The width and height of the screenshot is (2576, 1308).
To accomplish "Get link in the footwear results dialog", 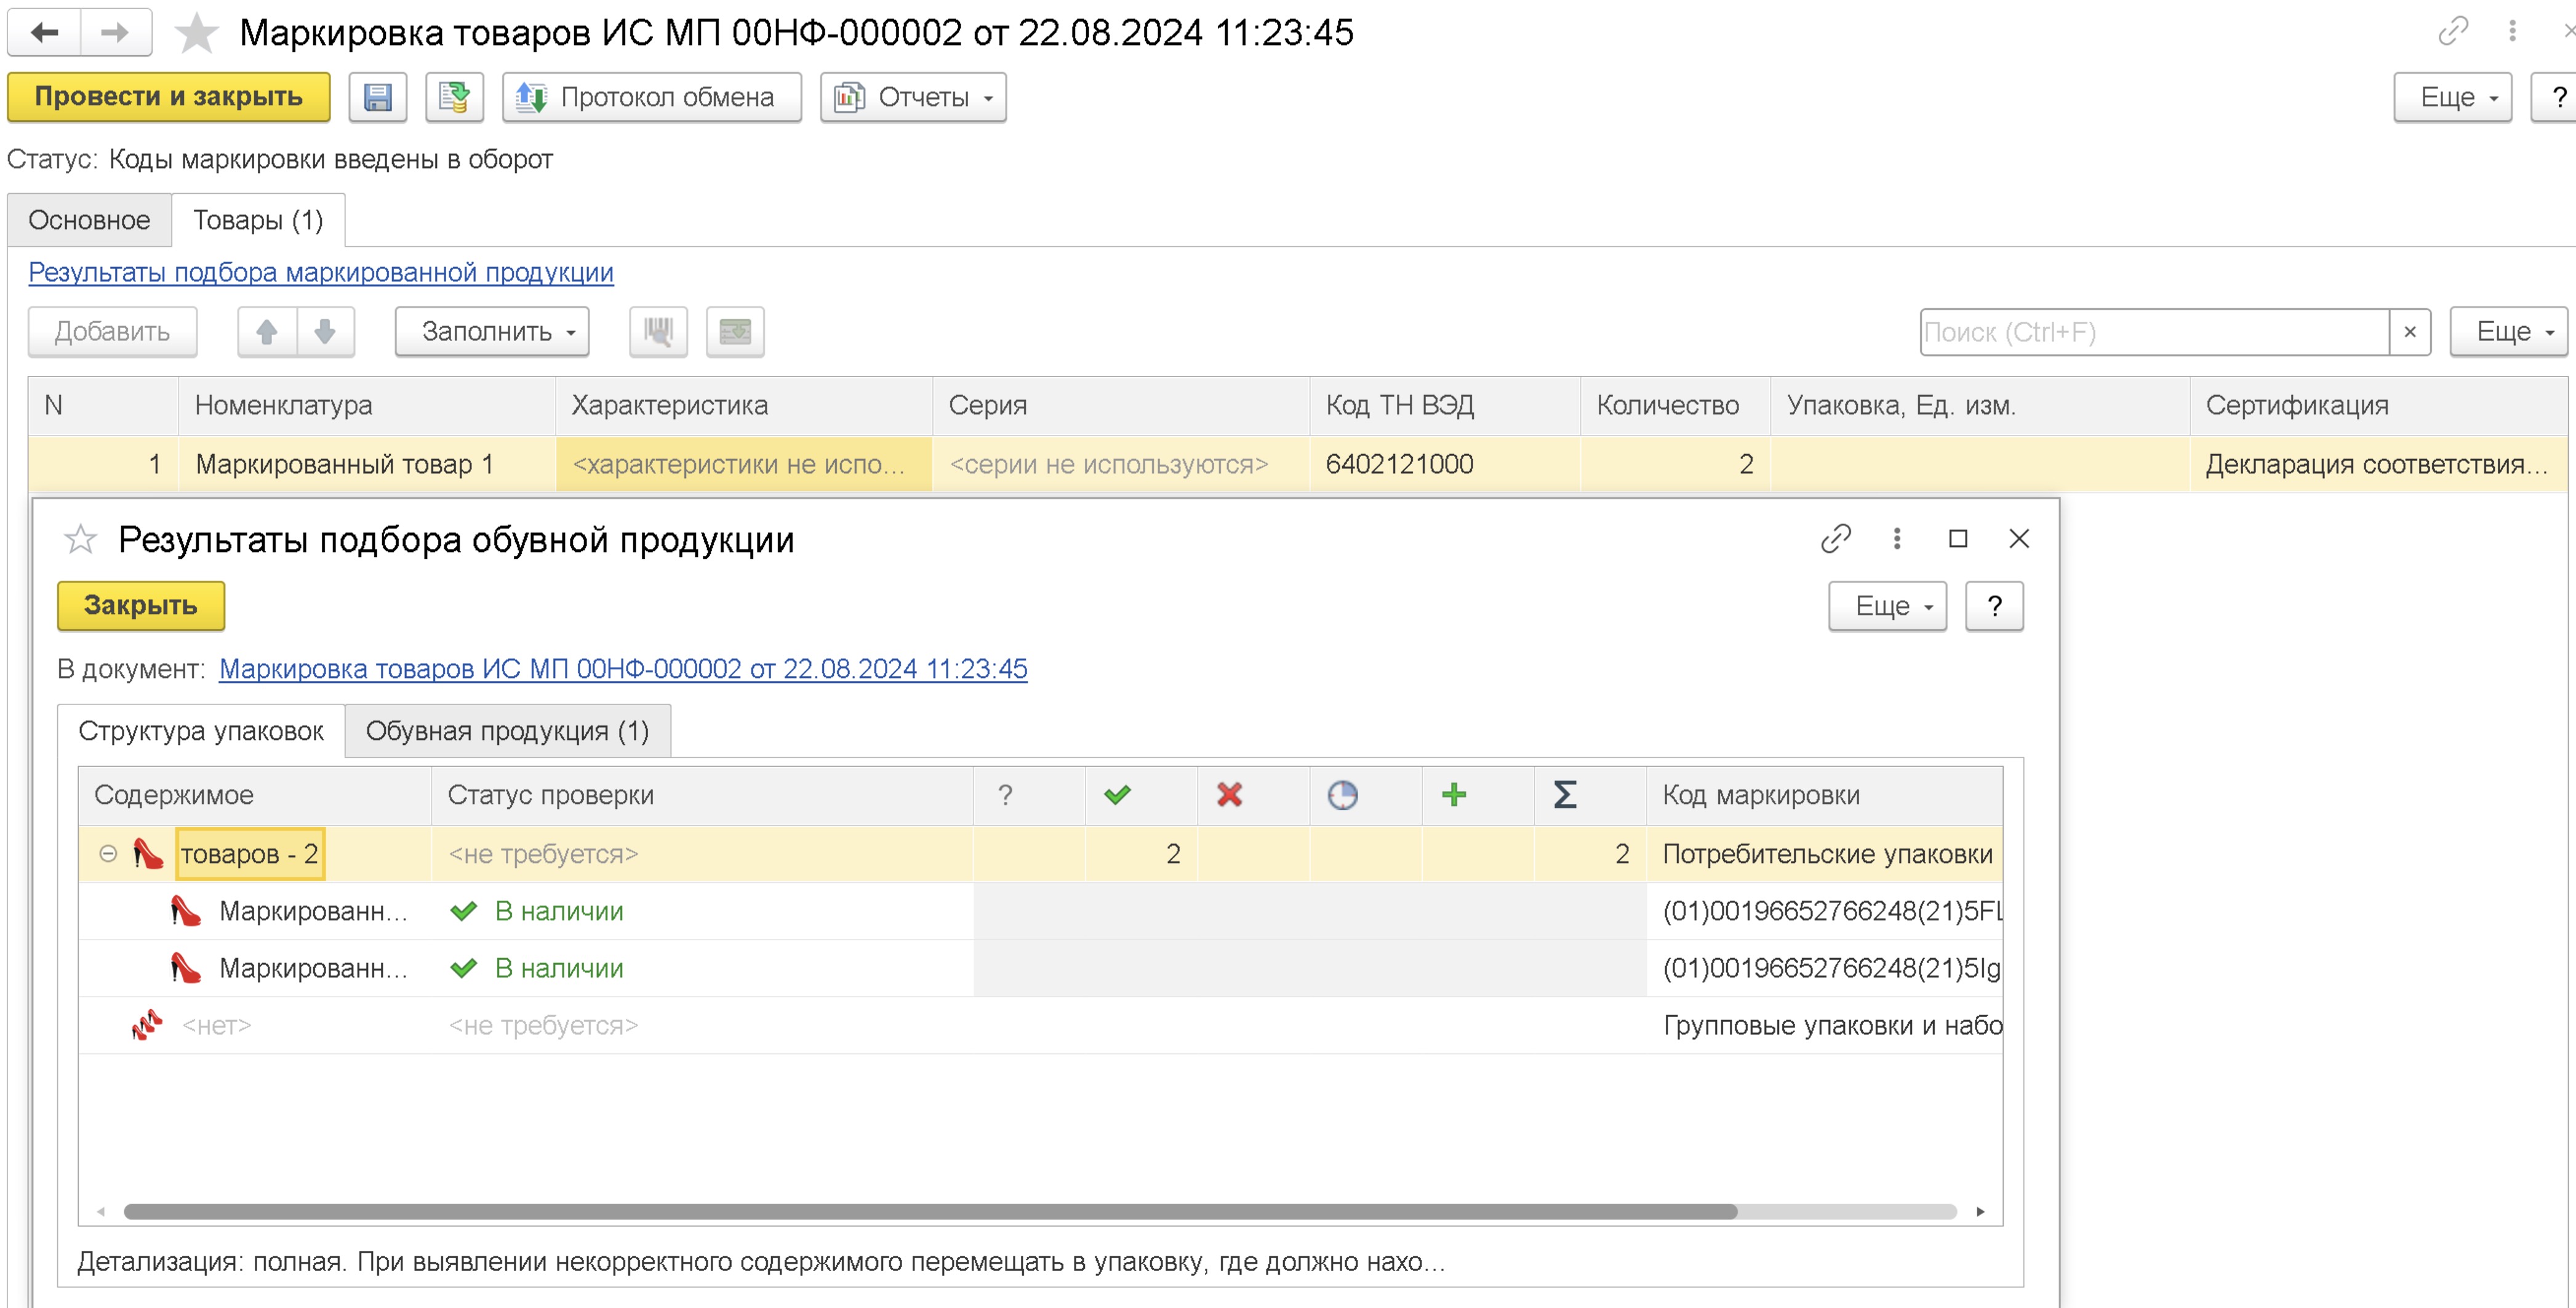I will coord(1836,539).
